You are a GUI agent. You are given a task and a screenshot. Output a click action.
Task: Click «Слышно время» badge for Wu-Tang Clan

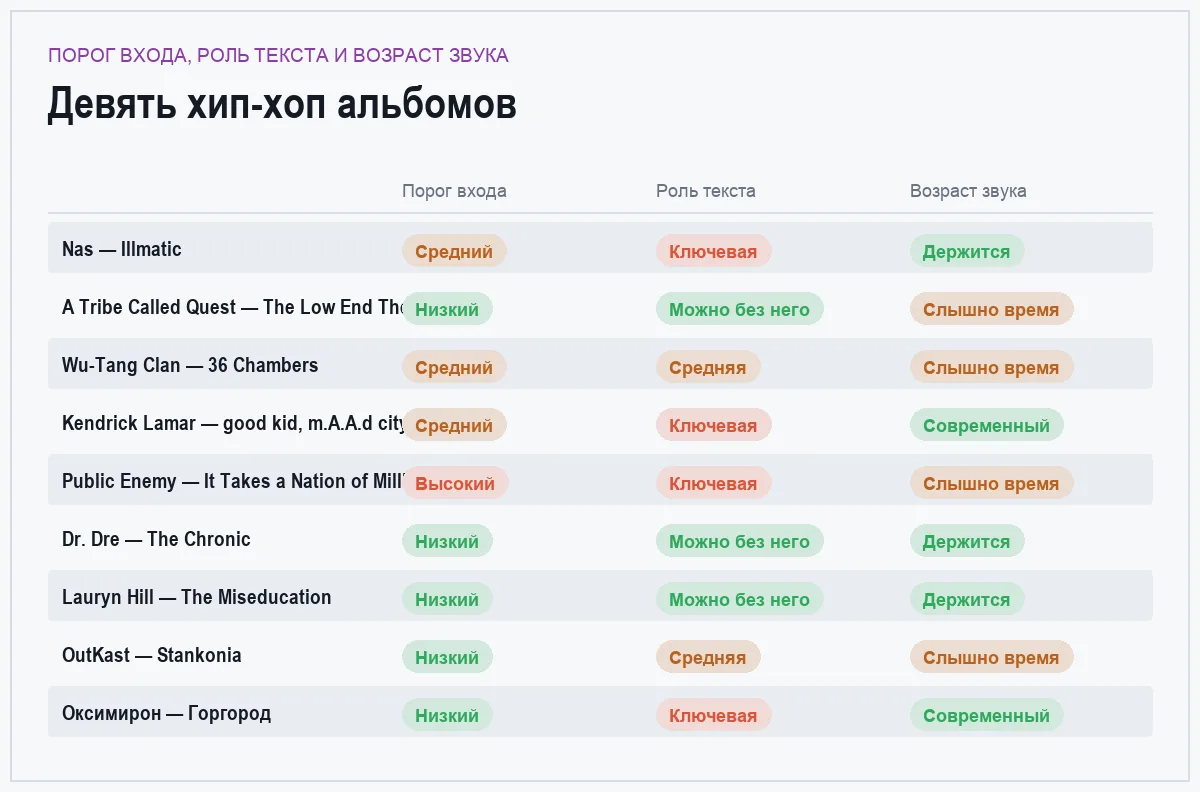tap(991, 367)
